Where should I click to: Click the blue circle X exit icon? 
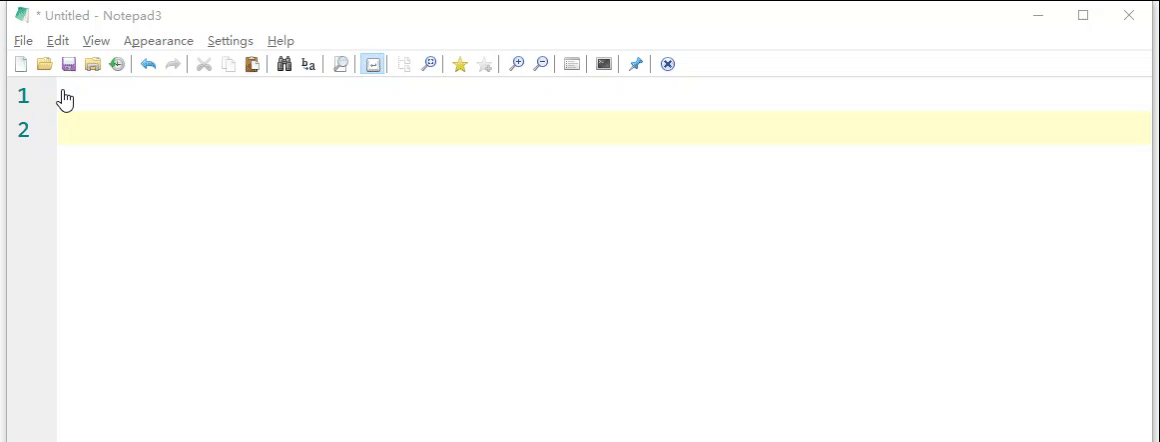point(667,64)
